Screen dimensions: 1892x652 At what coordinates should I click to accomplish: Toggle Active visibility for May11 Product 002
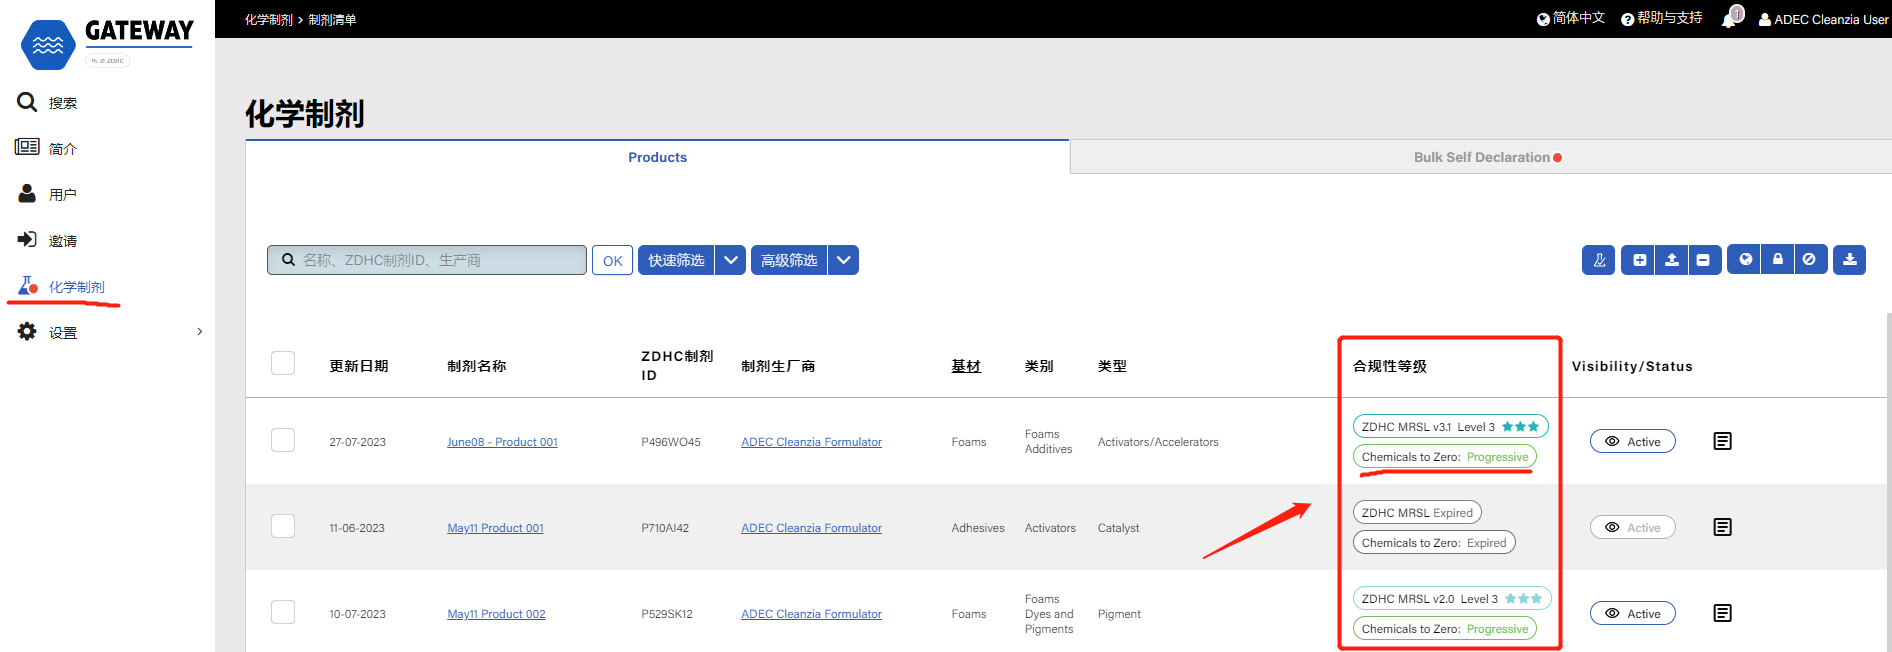(1632, 613)
